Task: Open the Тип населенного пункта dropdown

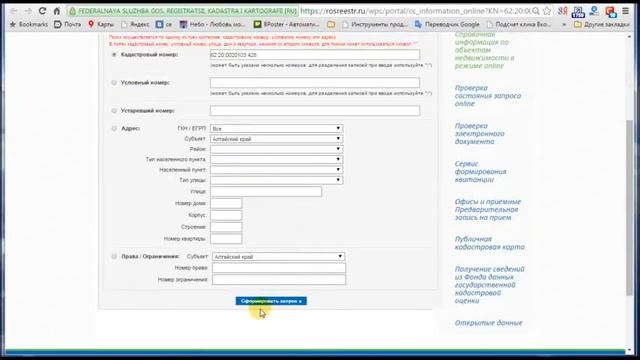Action: point(276,159)
